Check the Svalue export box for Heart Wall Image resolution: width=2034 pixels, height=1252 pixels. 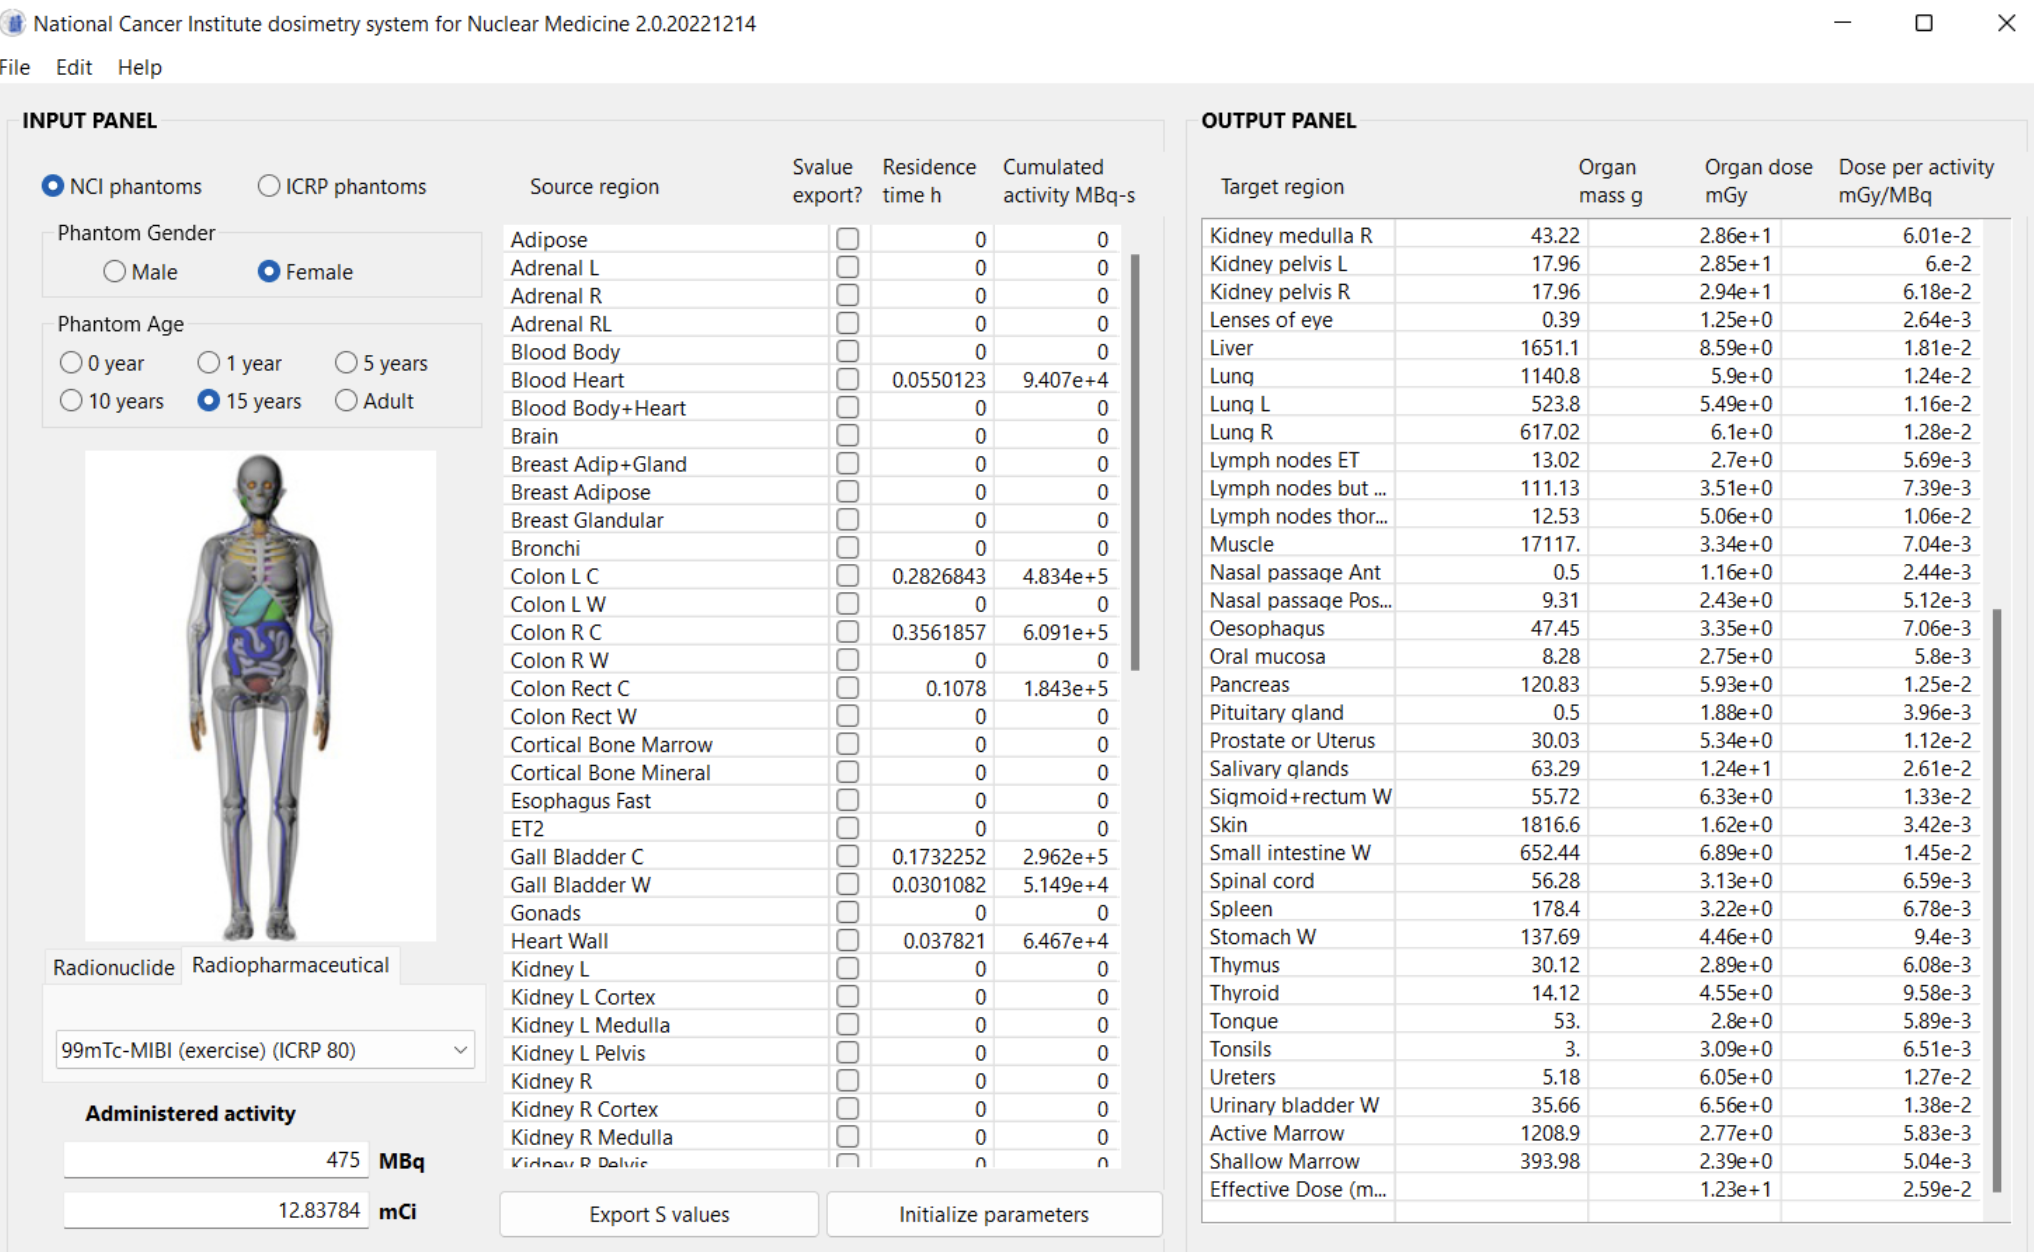[x=848, y=940]
